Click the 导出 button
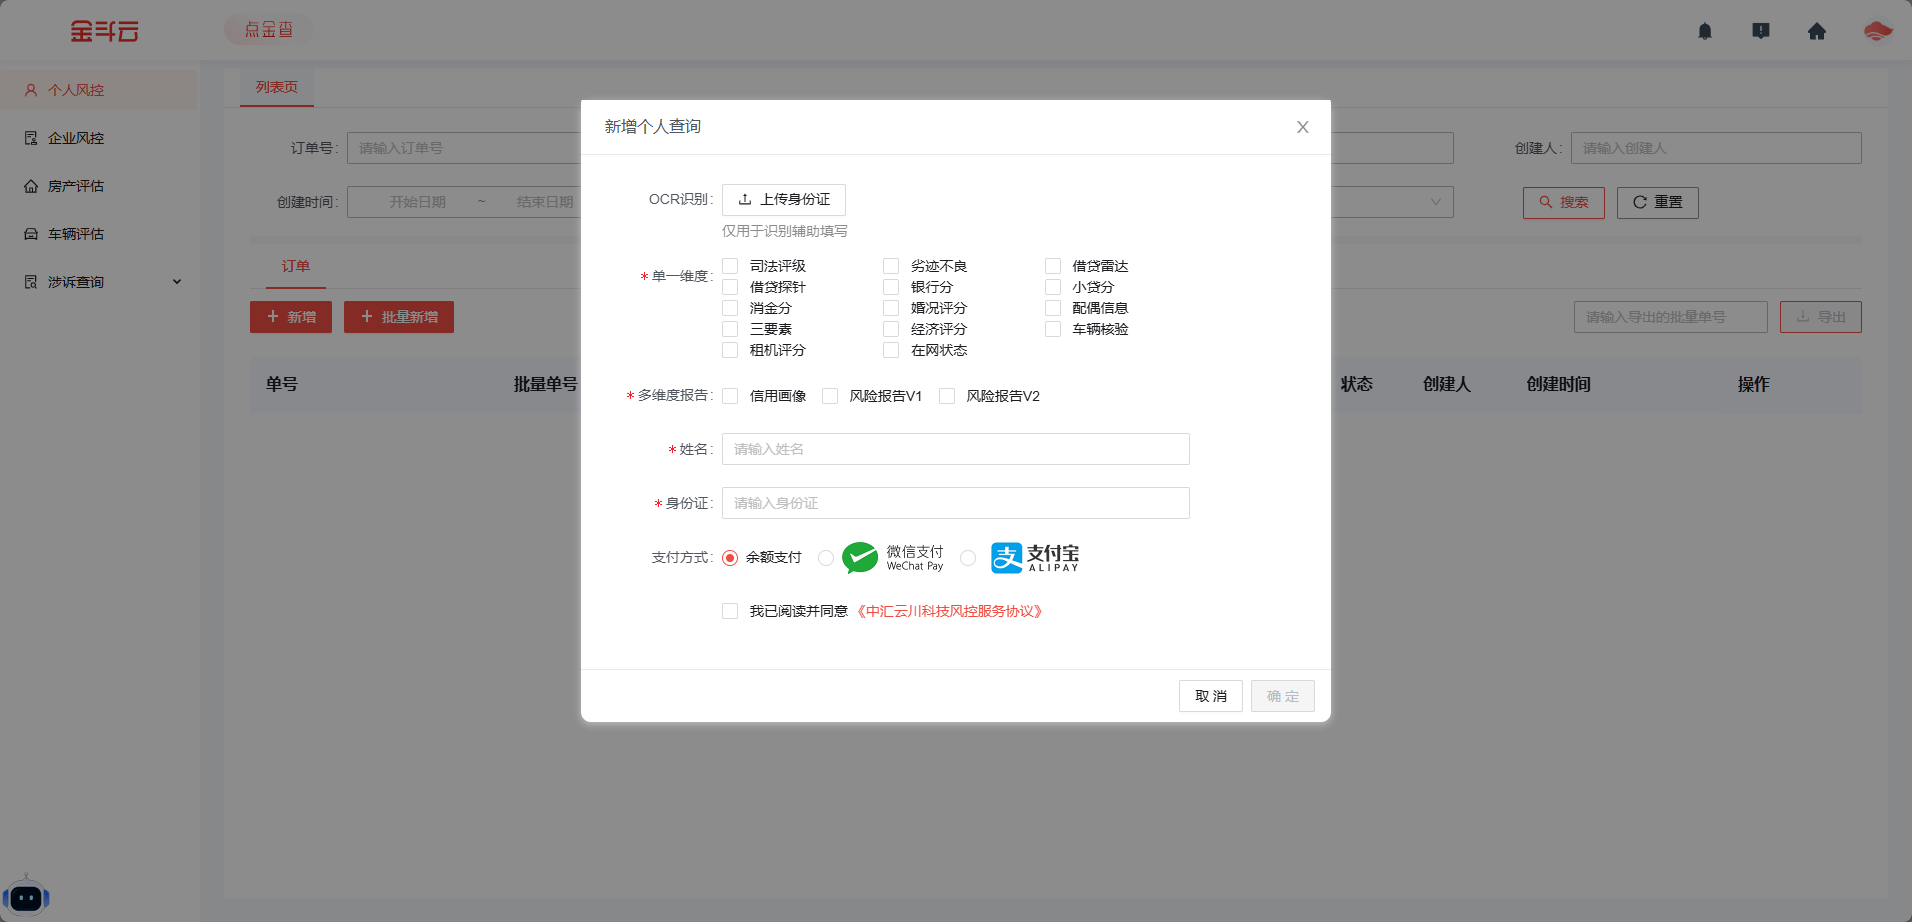The height and width of the screenshot is (922, 1912). (1821, 317)
